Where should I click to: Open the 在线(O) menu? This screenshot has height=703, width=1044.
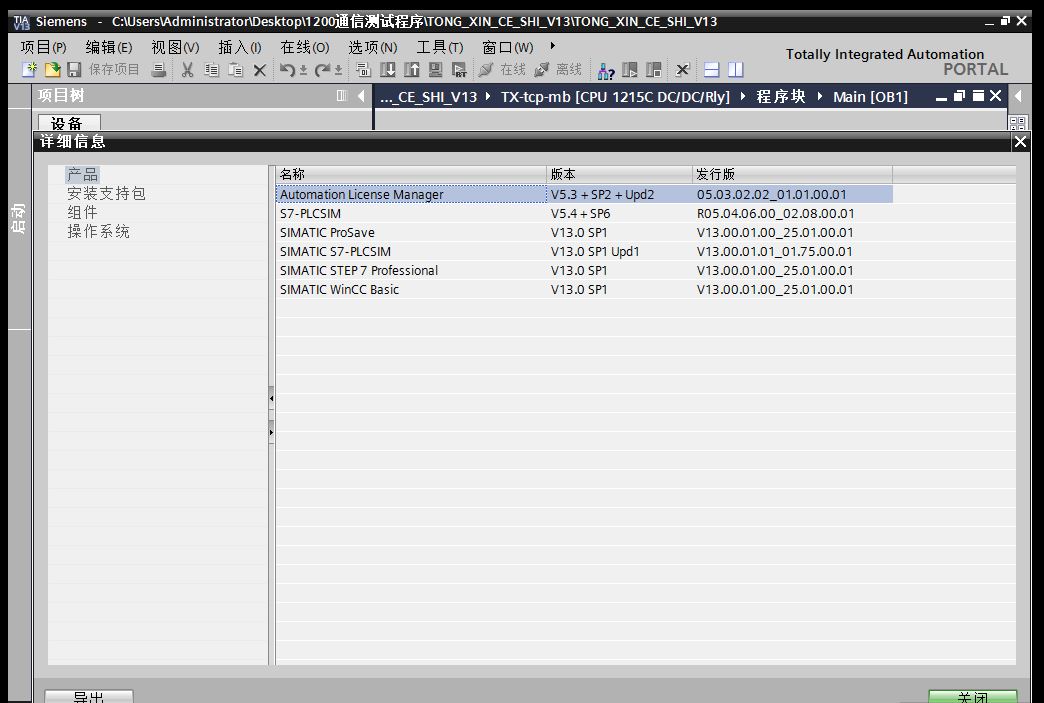point(305,47)
